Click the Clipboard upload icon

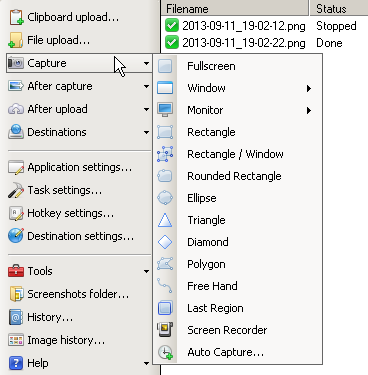click(x=16, y=17)
